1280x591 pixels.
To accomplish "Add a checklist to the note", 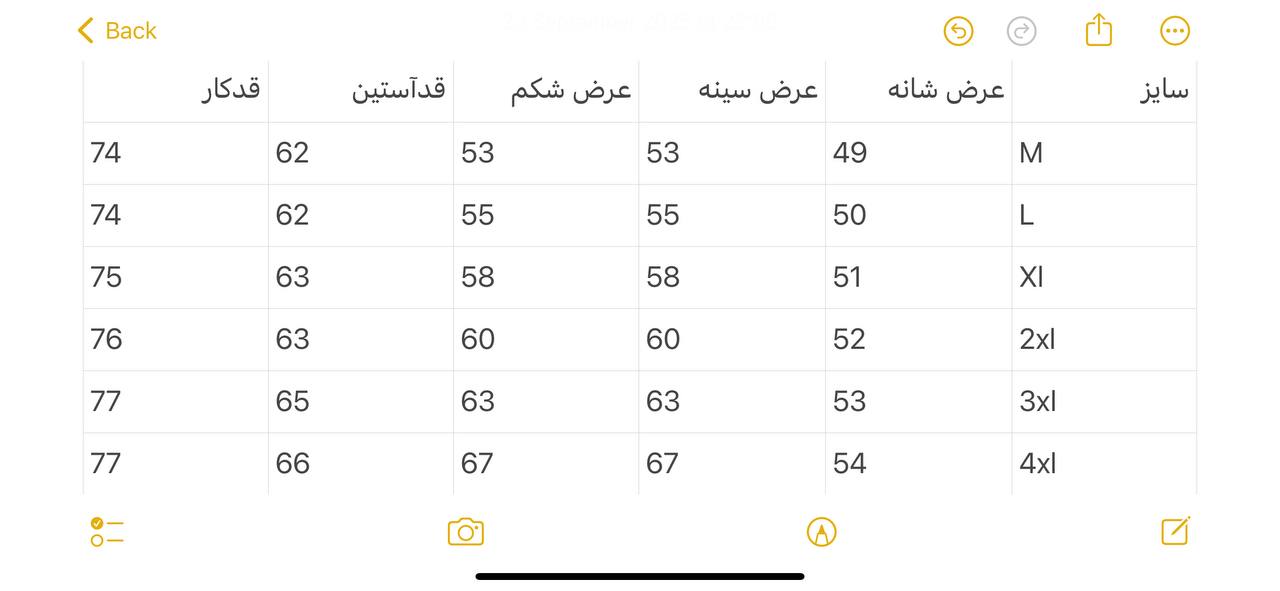I will tap(106, 532).
